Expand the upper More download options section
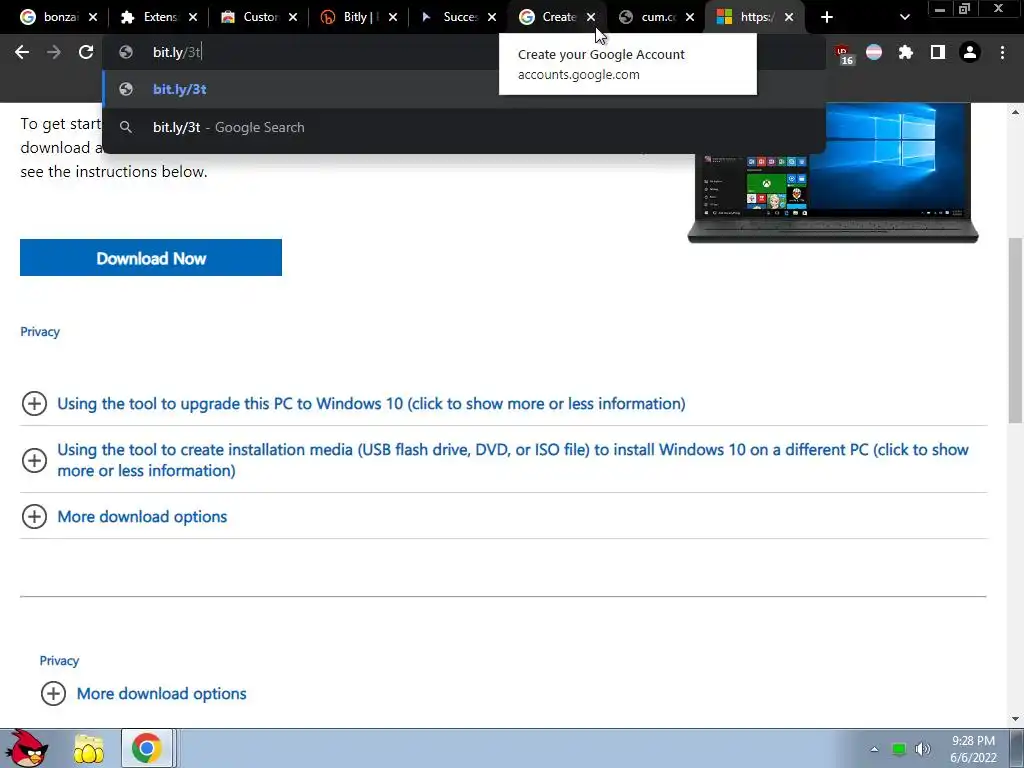The width and height of the screenshot is (1024, 768). click(x=142, y=517)
